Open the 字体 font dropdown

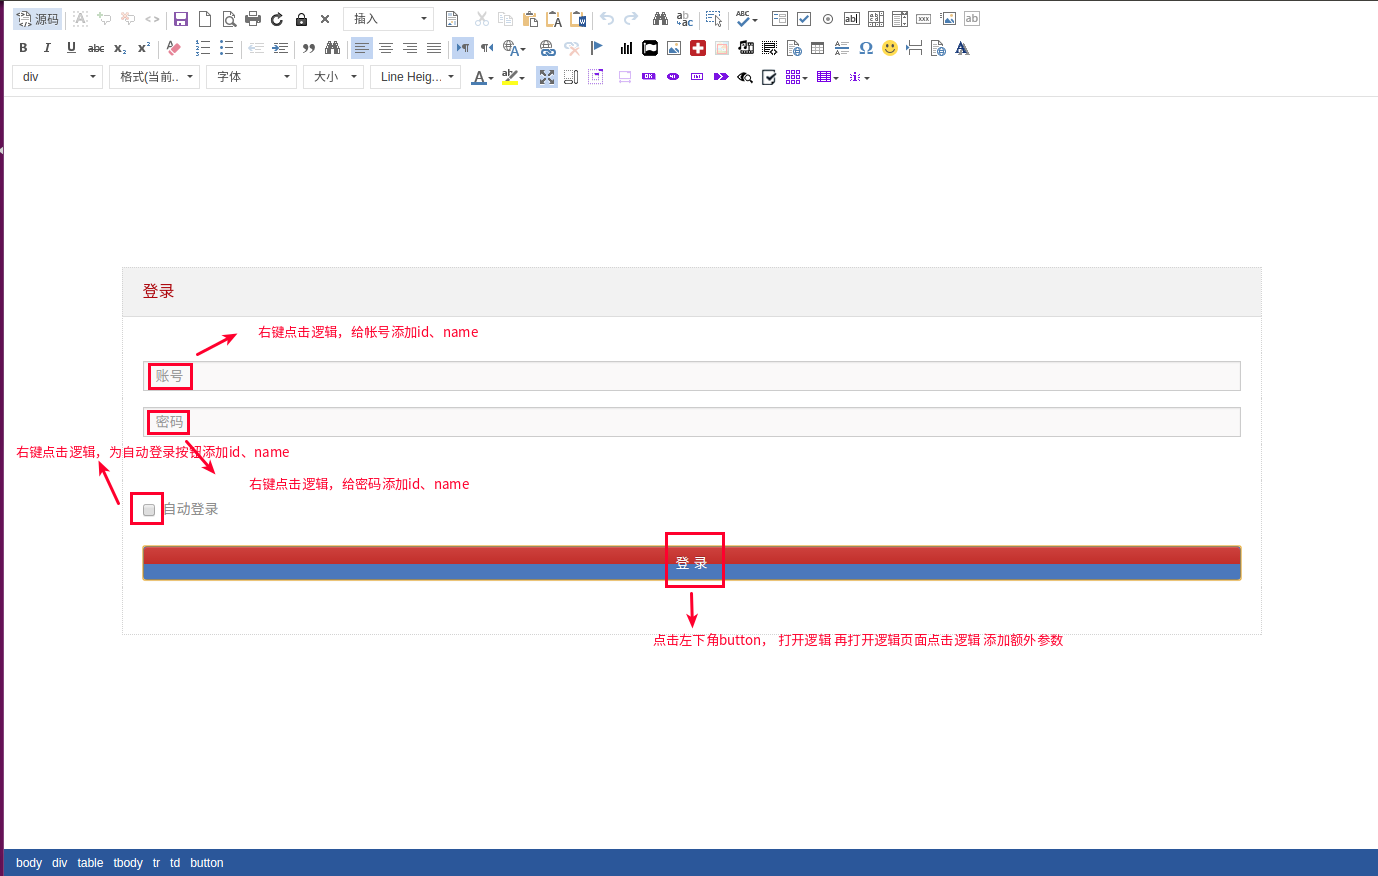tap(252, 77)
